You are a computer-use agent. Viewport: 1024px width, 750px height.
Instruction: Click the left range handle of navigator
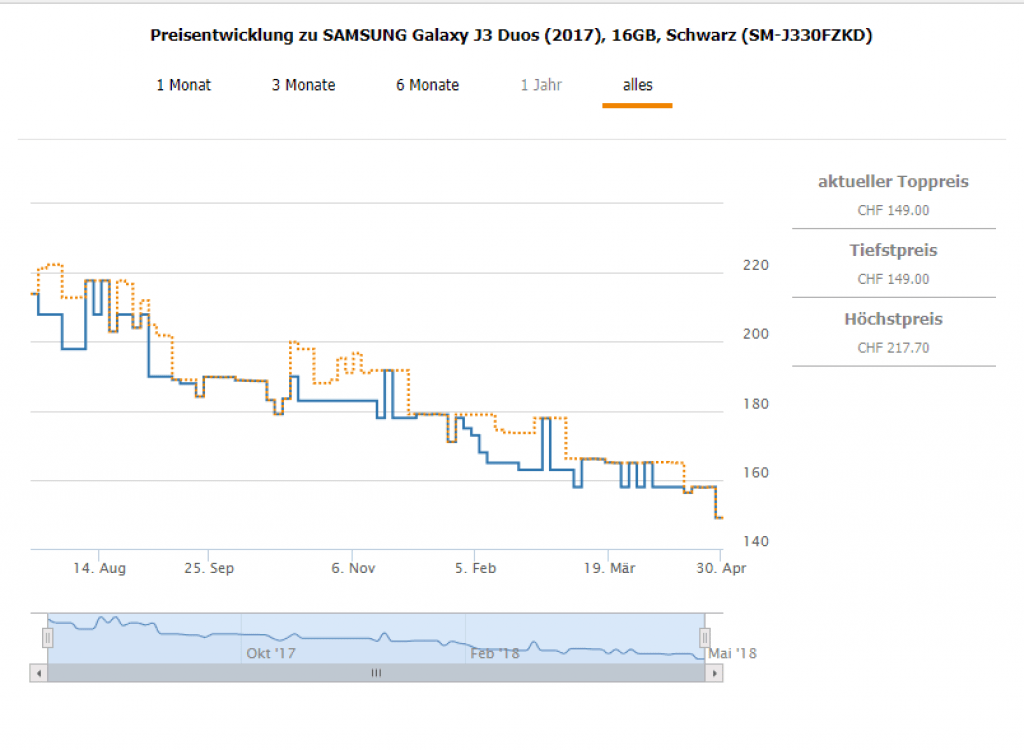[x=47, y=637]
